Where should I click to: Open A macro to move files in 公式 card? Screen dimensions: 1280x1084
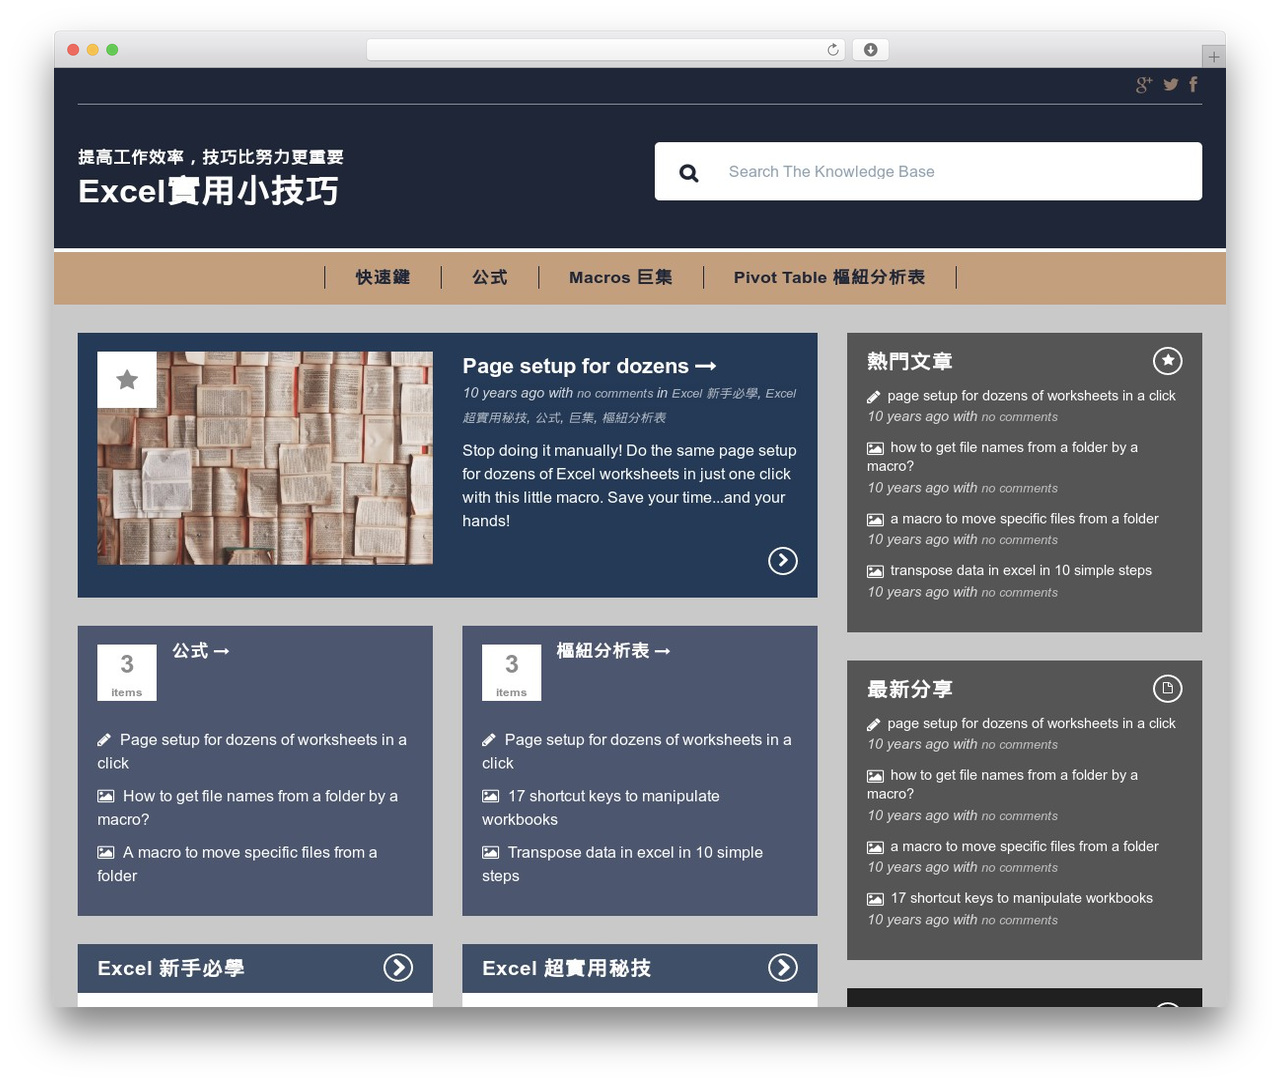[x=237, y=864]
